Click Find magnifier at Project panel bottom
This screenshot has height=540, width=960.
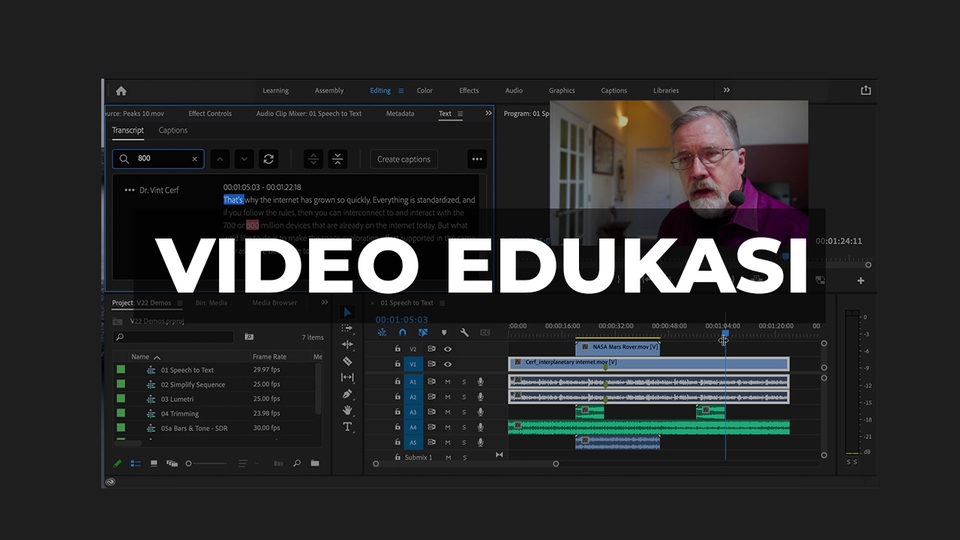(297, 463)
